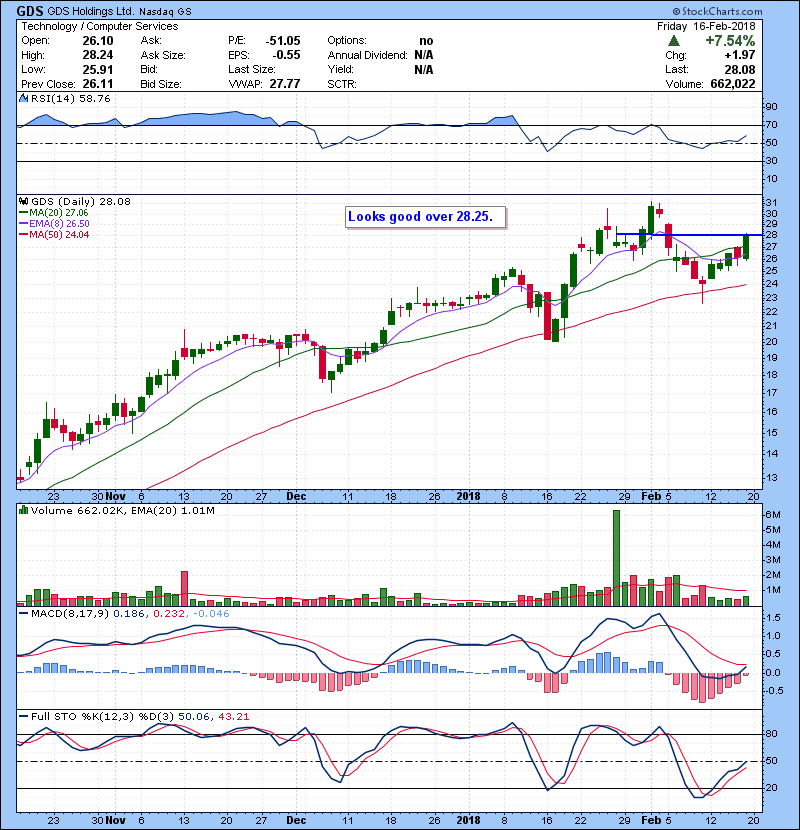Click the Options value "no"
800x830 pixels.
(426, 41)
